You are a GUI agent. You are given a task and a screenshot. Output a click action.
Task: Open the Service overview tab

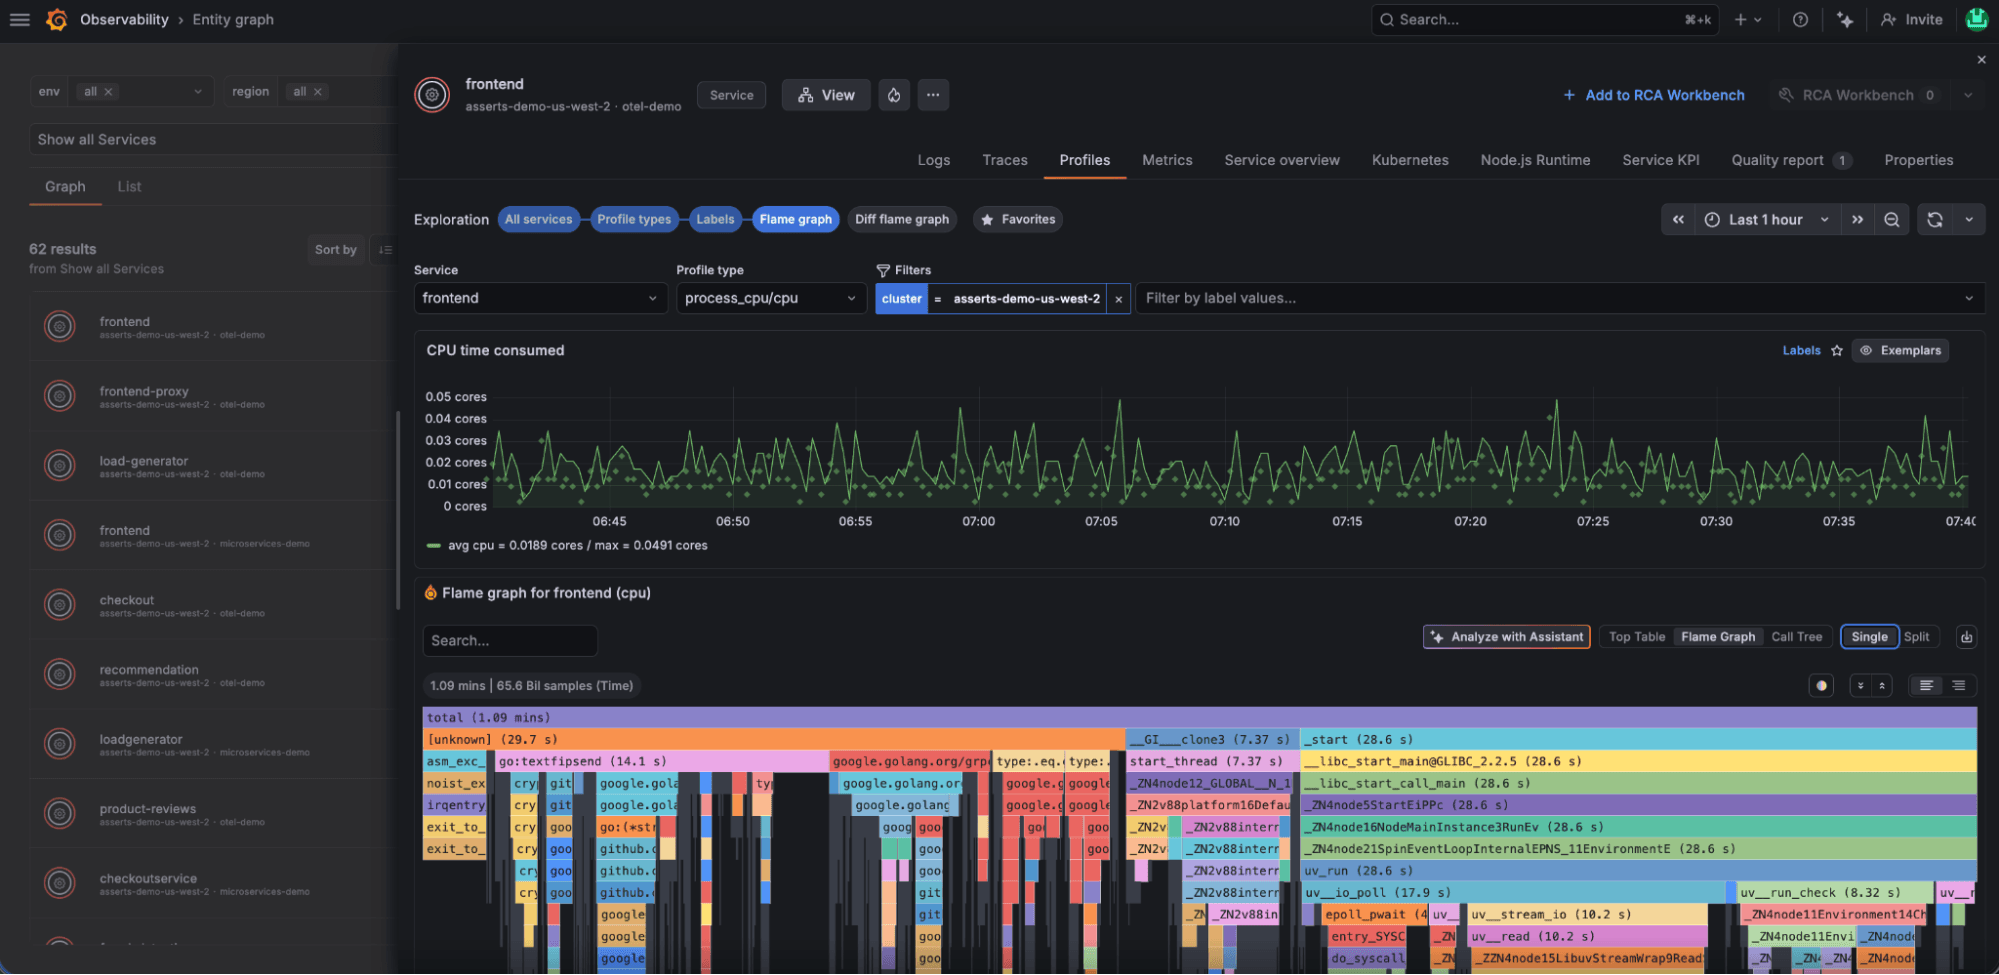click(x=1282, y=161)
